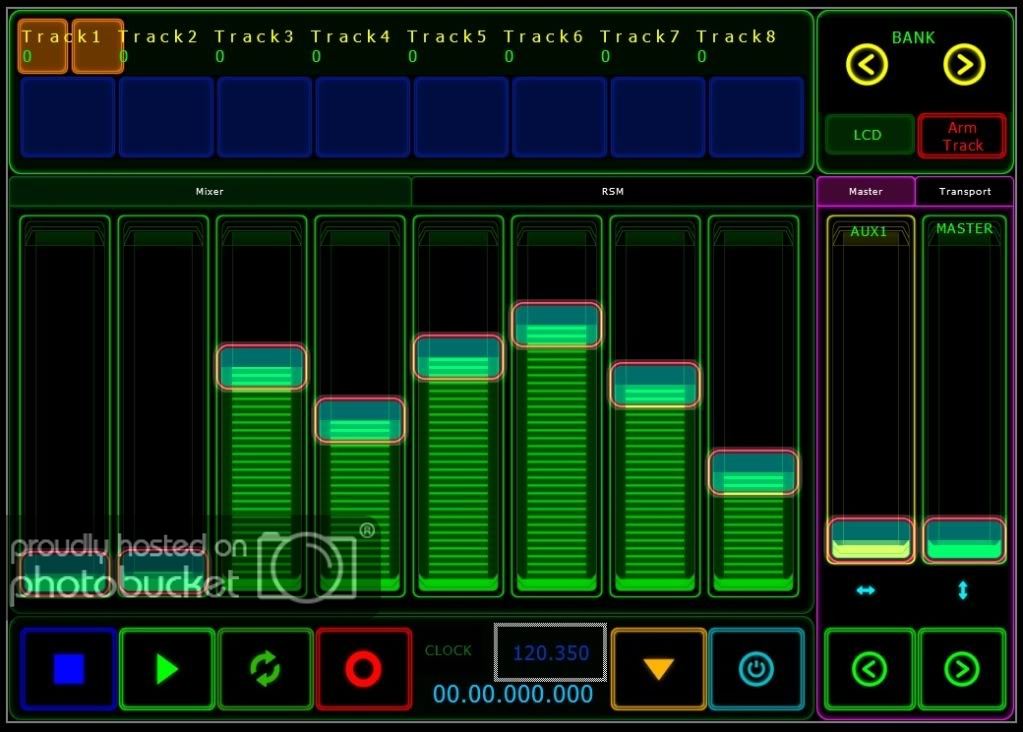This screenshot has width=1023, height=732.
Task: Enable the Arm Track button
Action: [x=962, y=136]
